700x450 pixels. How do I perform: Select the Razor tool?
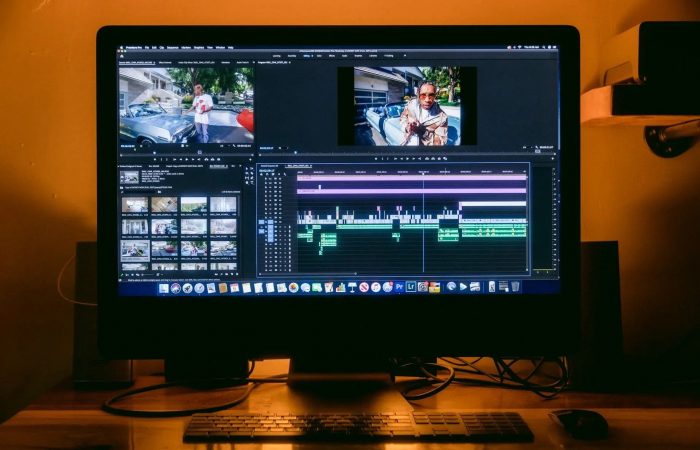coord(252,173)
